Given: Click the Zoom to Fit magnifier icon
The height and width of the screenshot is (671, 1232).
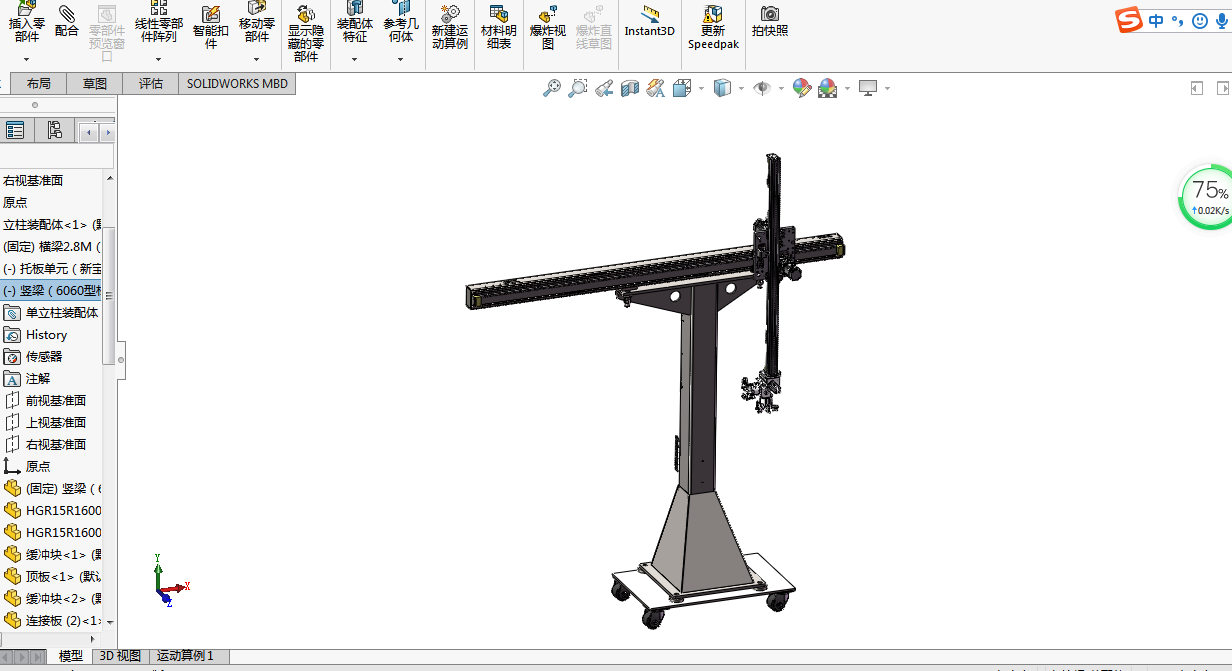Looking at the screenshot, I should [x=552, y=88].
